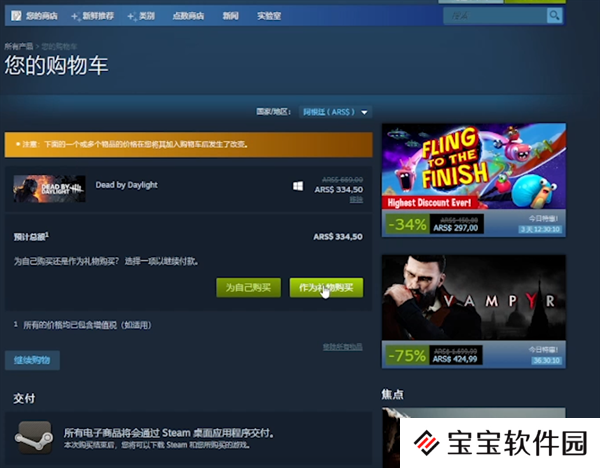600x468 pixels.
Task: Click 继续购物 button
Action: tap(32, 360)
